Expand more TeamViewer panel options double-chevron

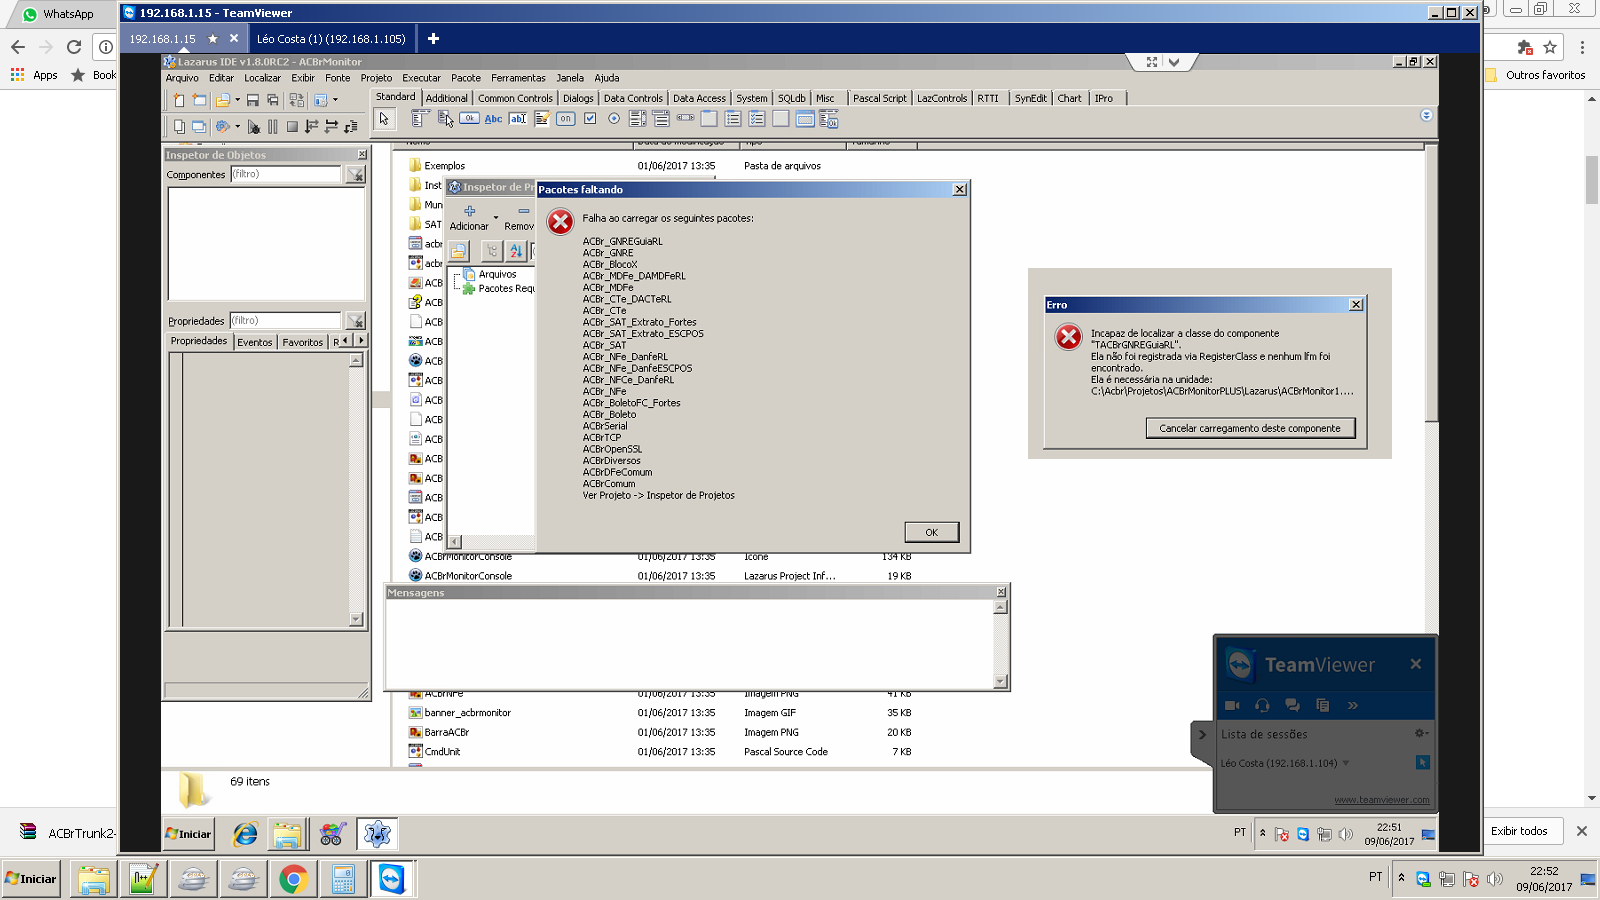point(1352,705)
